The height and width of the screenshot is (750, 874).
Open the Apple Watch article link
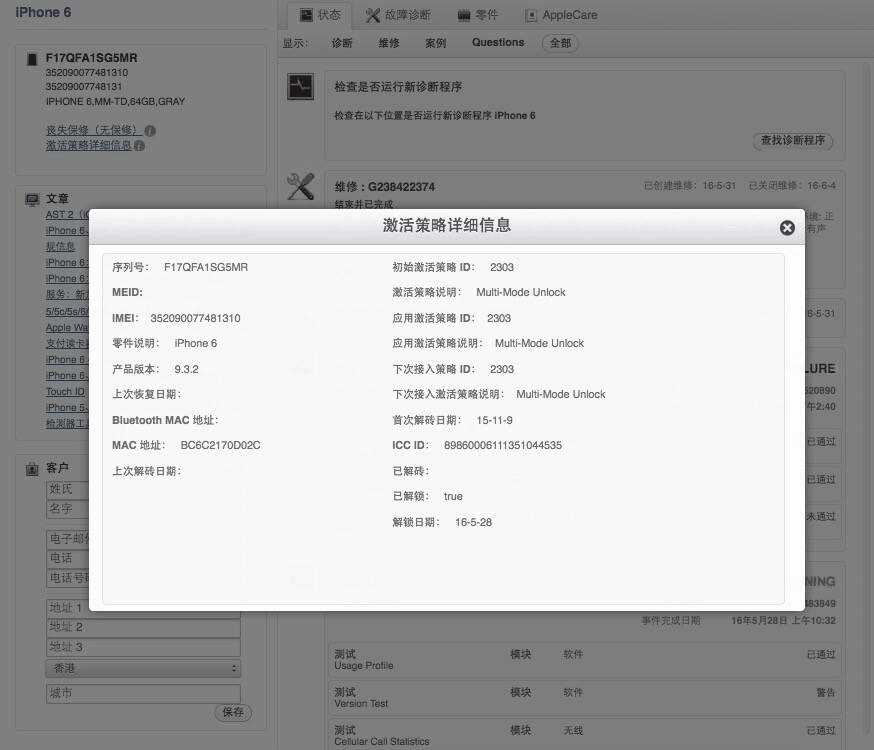point(67,328)
